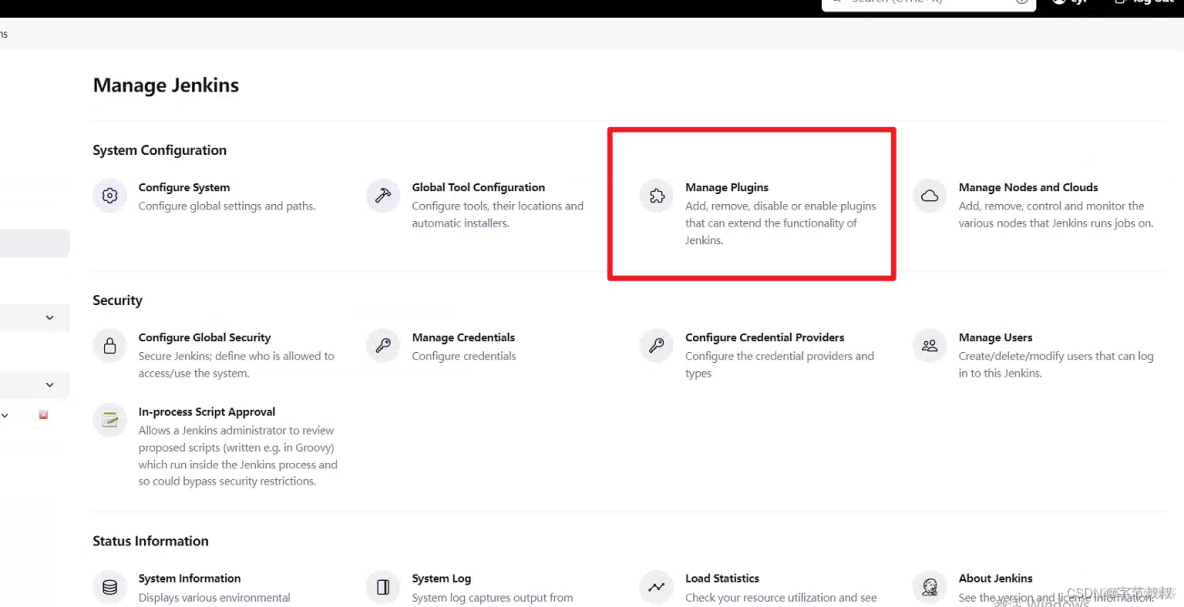This screenshot has width=1184, height=607.
Task: Click the In-process Script Approval notepad icon
Action: (x=110, y=420)
